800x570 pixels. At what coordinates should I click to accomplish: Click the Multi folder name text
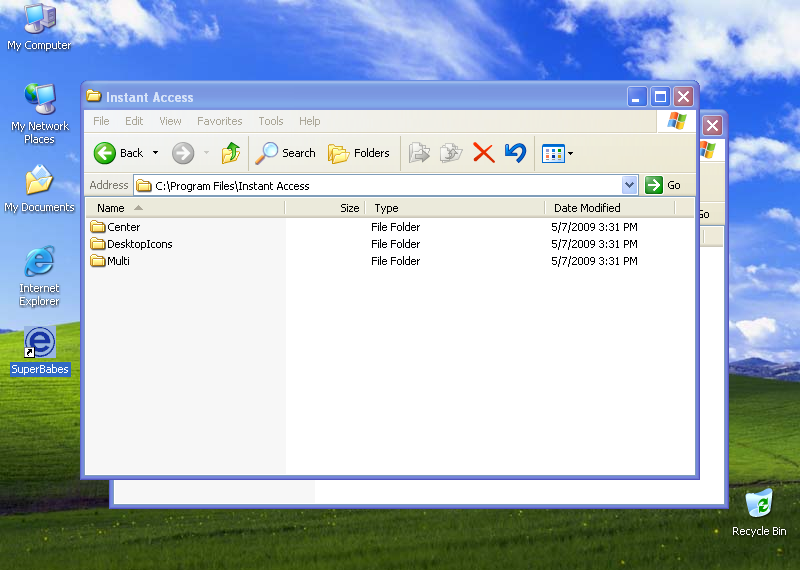tap(118, 261)
